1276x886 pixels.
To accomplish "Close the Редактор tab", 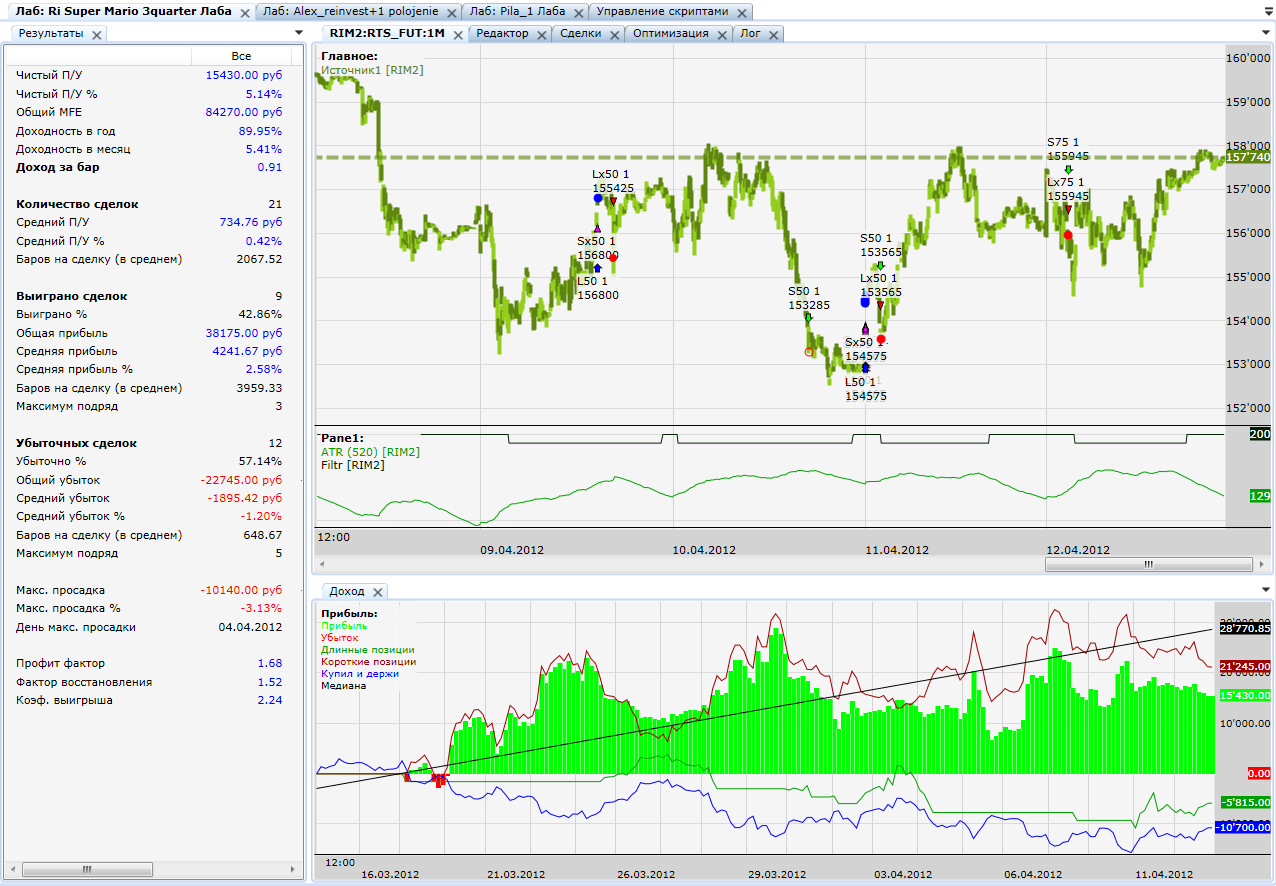I will (541, 34).
